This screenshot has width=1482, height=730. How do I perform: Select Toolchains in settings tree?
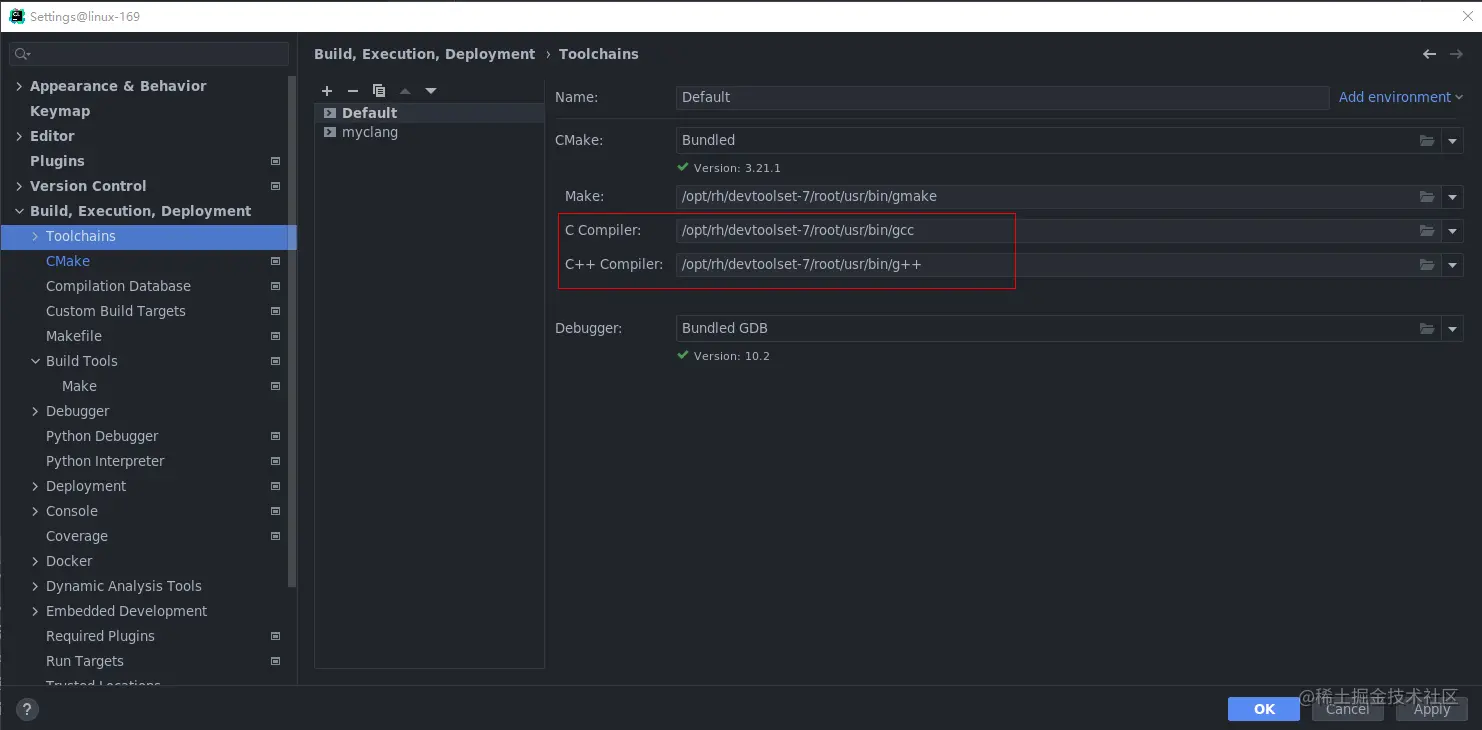point(148,236)
